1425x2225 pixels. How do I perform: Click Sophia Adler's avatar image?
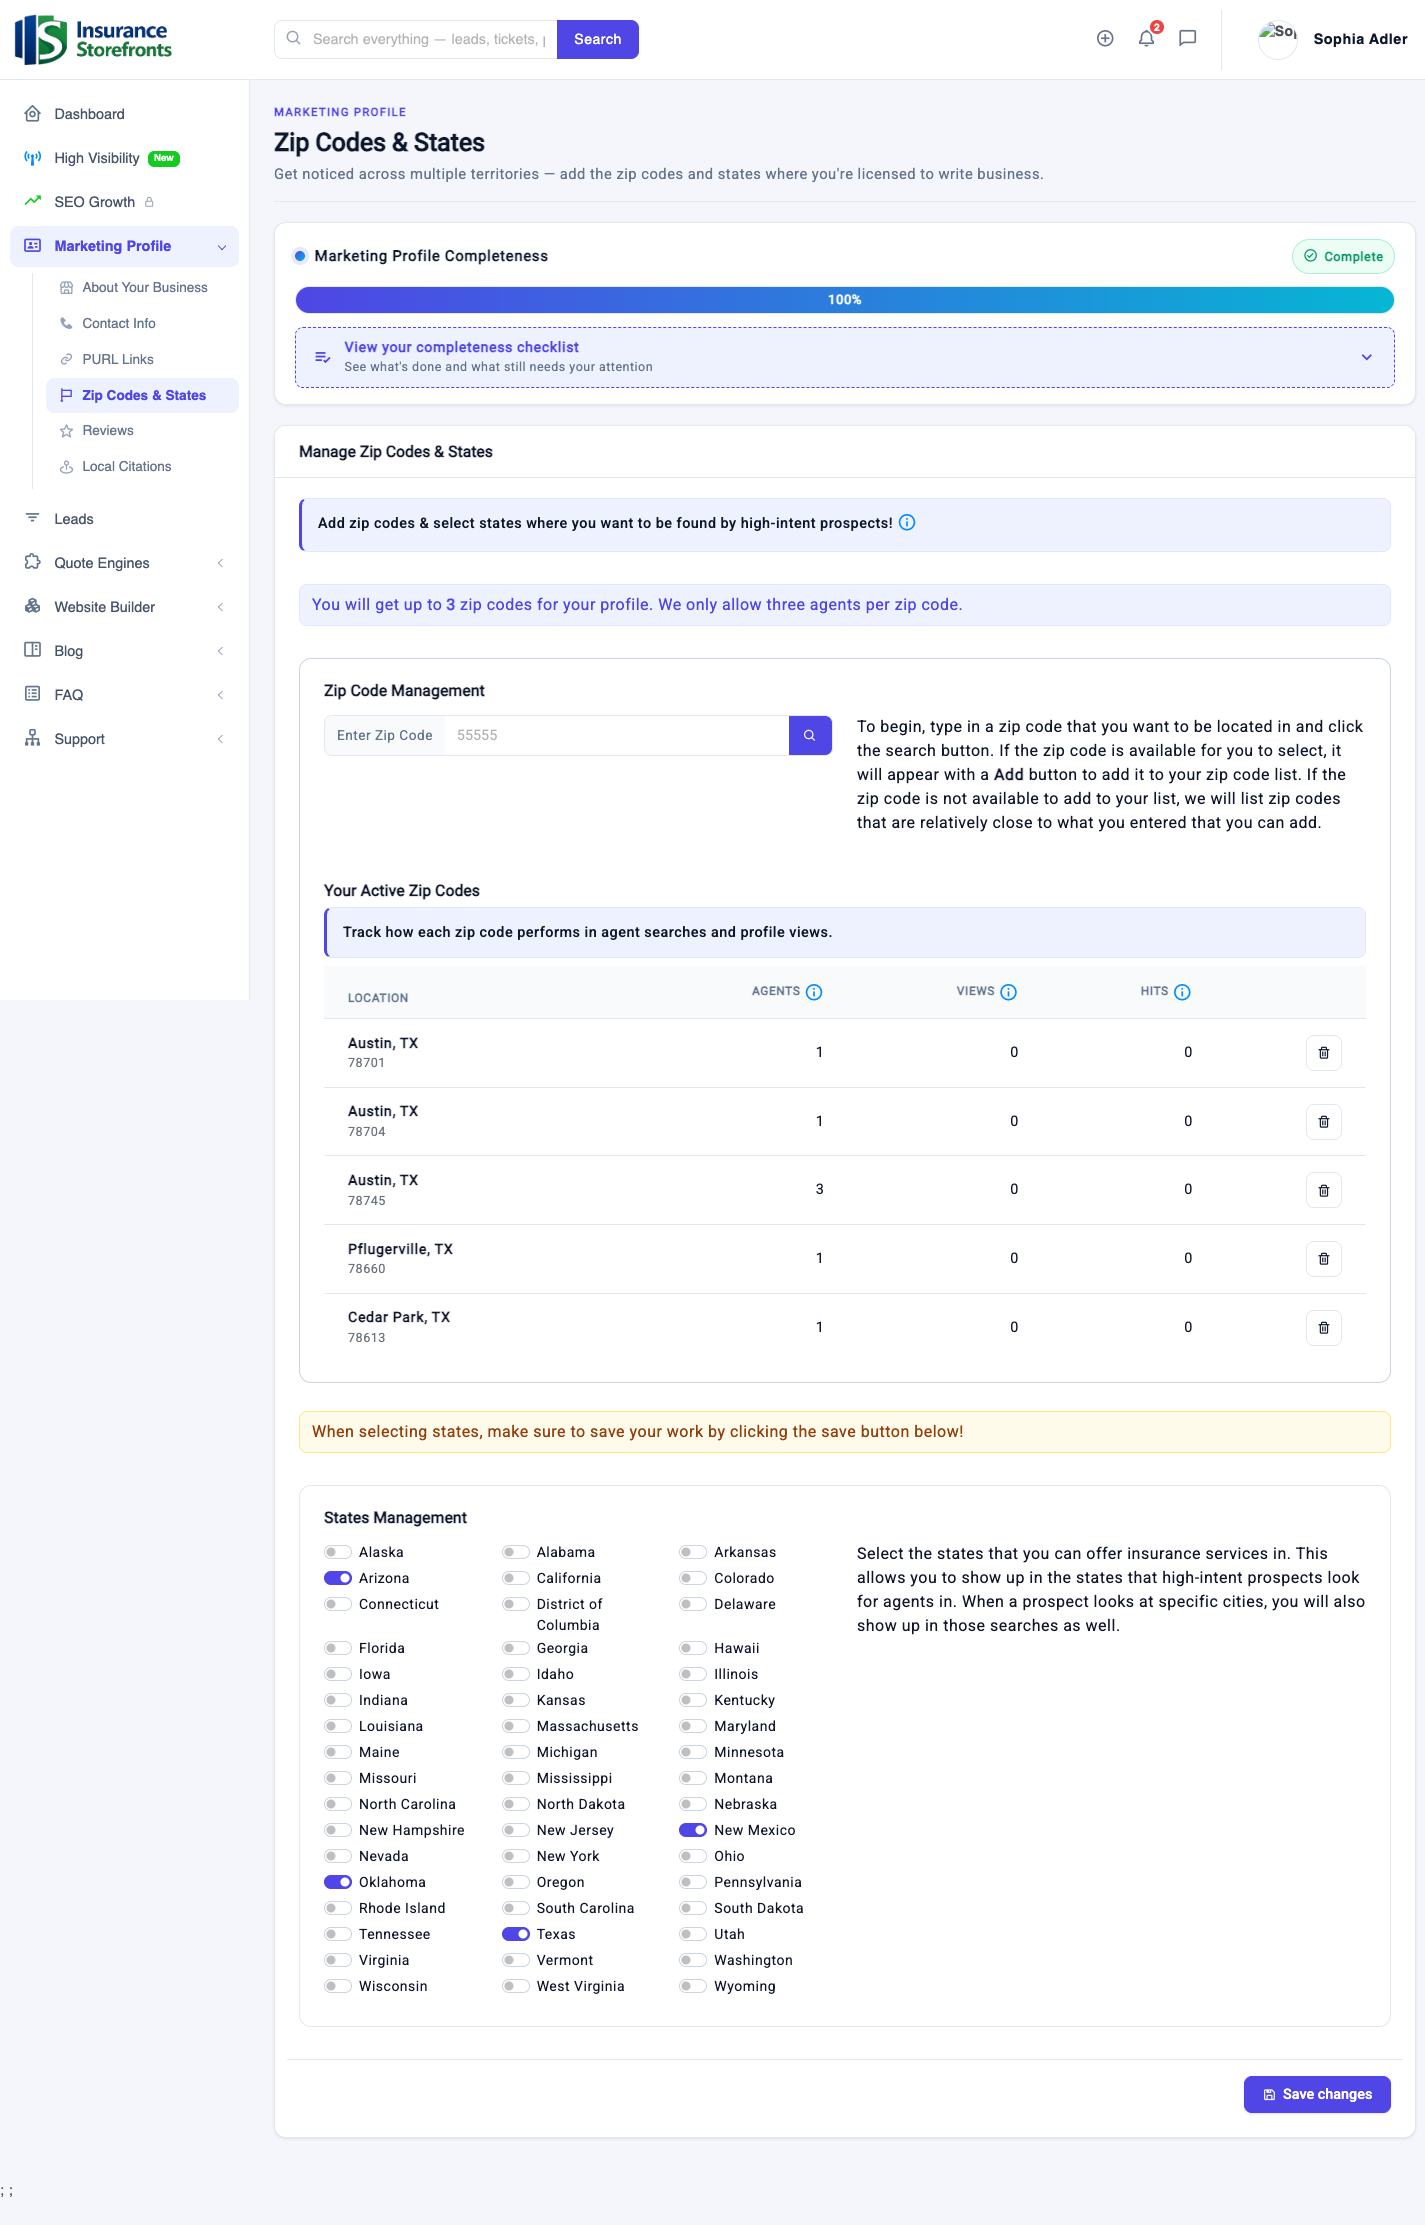pos(1277,39)
